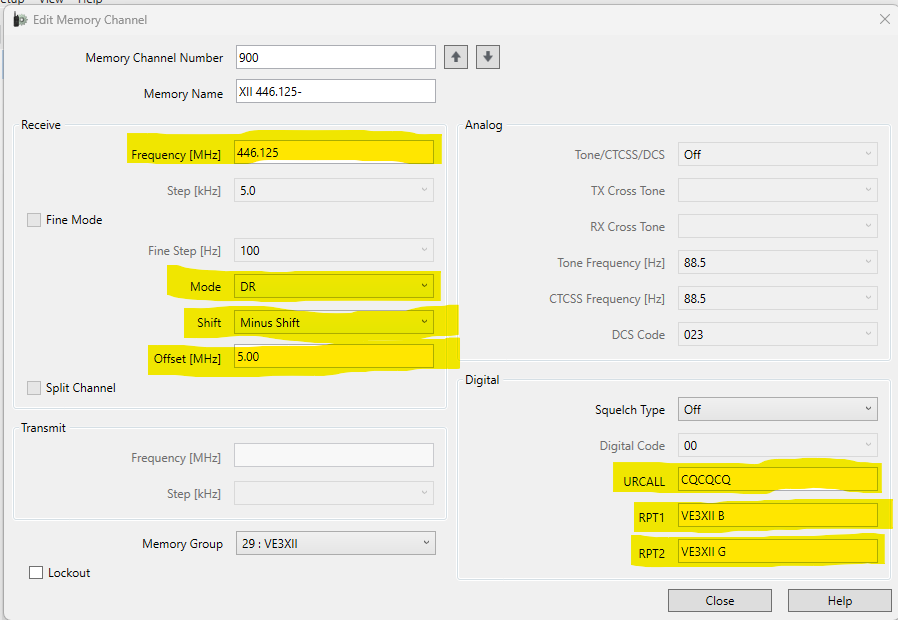Click into the Memory Name field

point(335,92)
